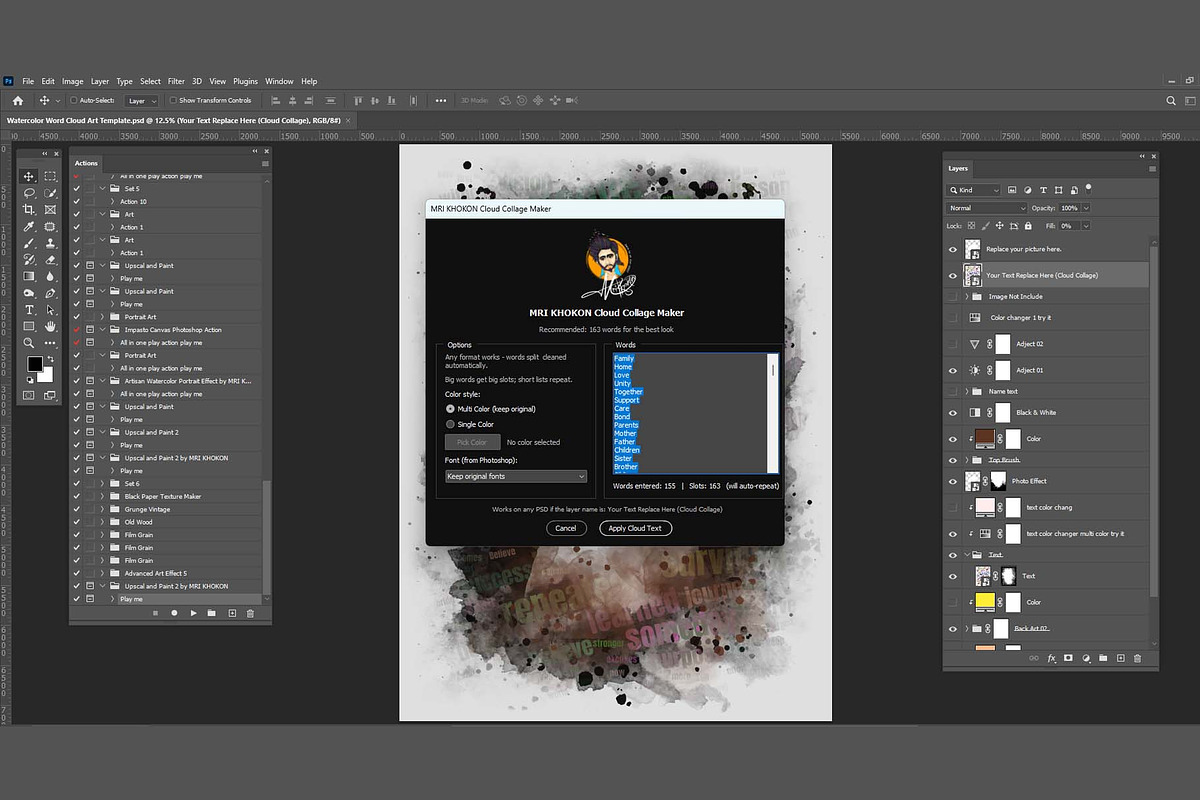The height and width of the screenshot is (800, 1200).
Task: Select the Pen tool
Action: [x=50, y=293]
